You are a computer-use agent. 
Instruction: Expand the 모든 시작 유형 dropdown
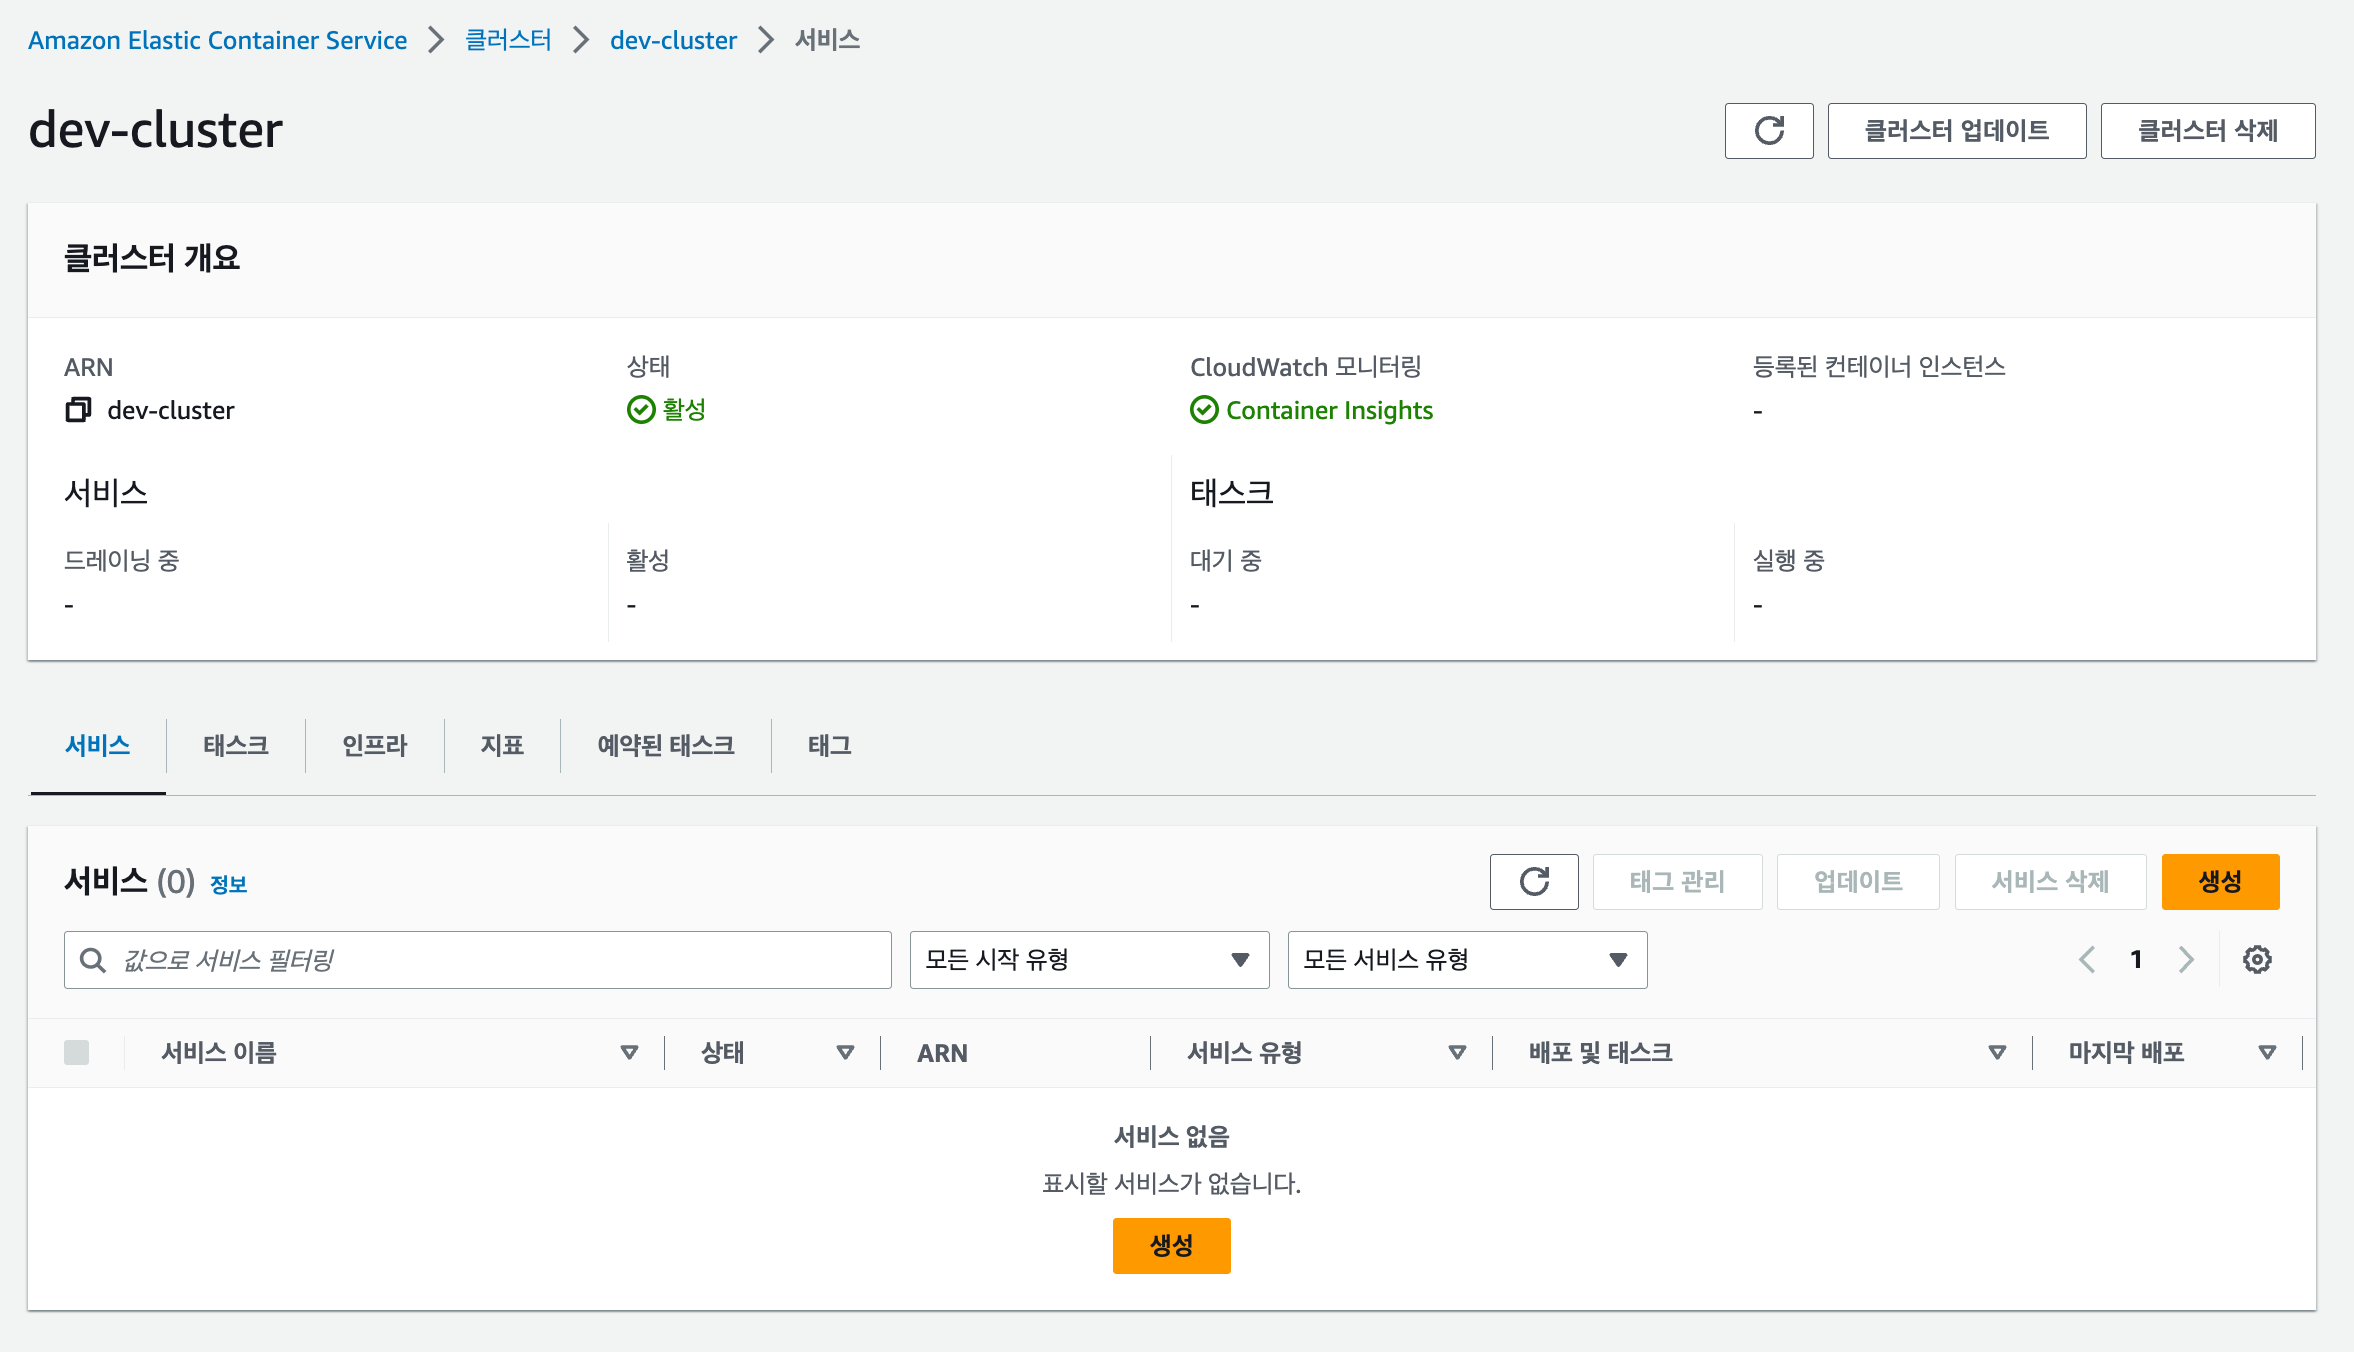click(1089, 960)
